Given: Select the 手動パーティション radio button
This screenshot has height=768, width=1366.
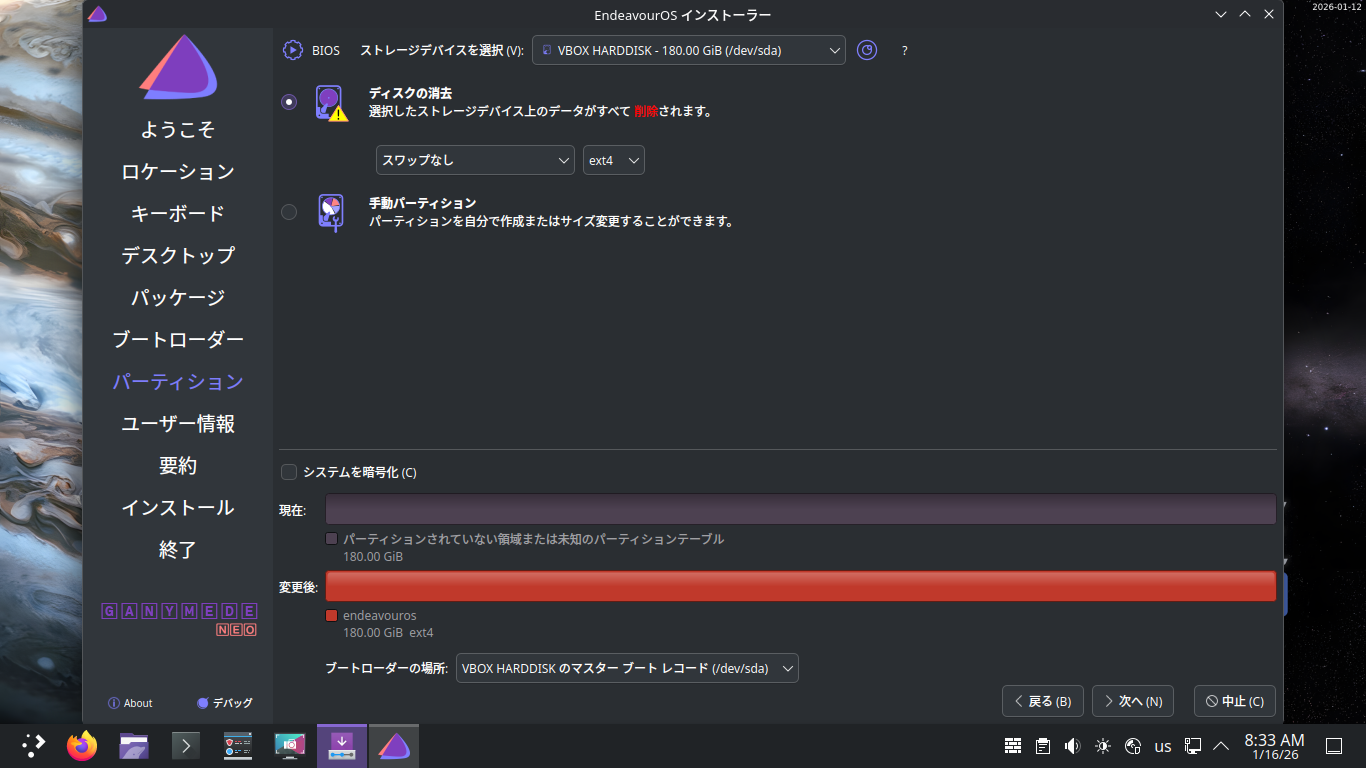Looking at the screenshot, I should click(289, 212).
